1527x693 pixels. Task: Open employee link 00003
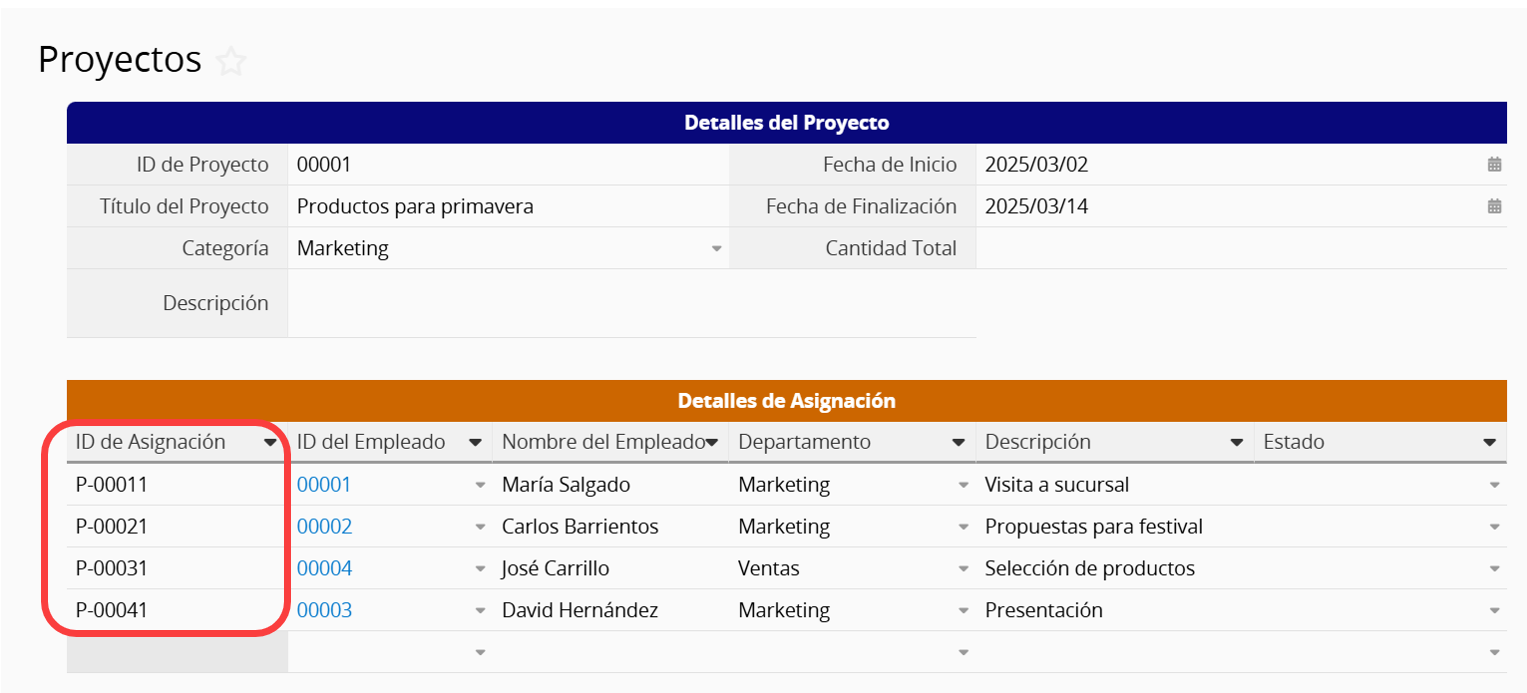point(324,610)
